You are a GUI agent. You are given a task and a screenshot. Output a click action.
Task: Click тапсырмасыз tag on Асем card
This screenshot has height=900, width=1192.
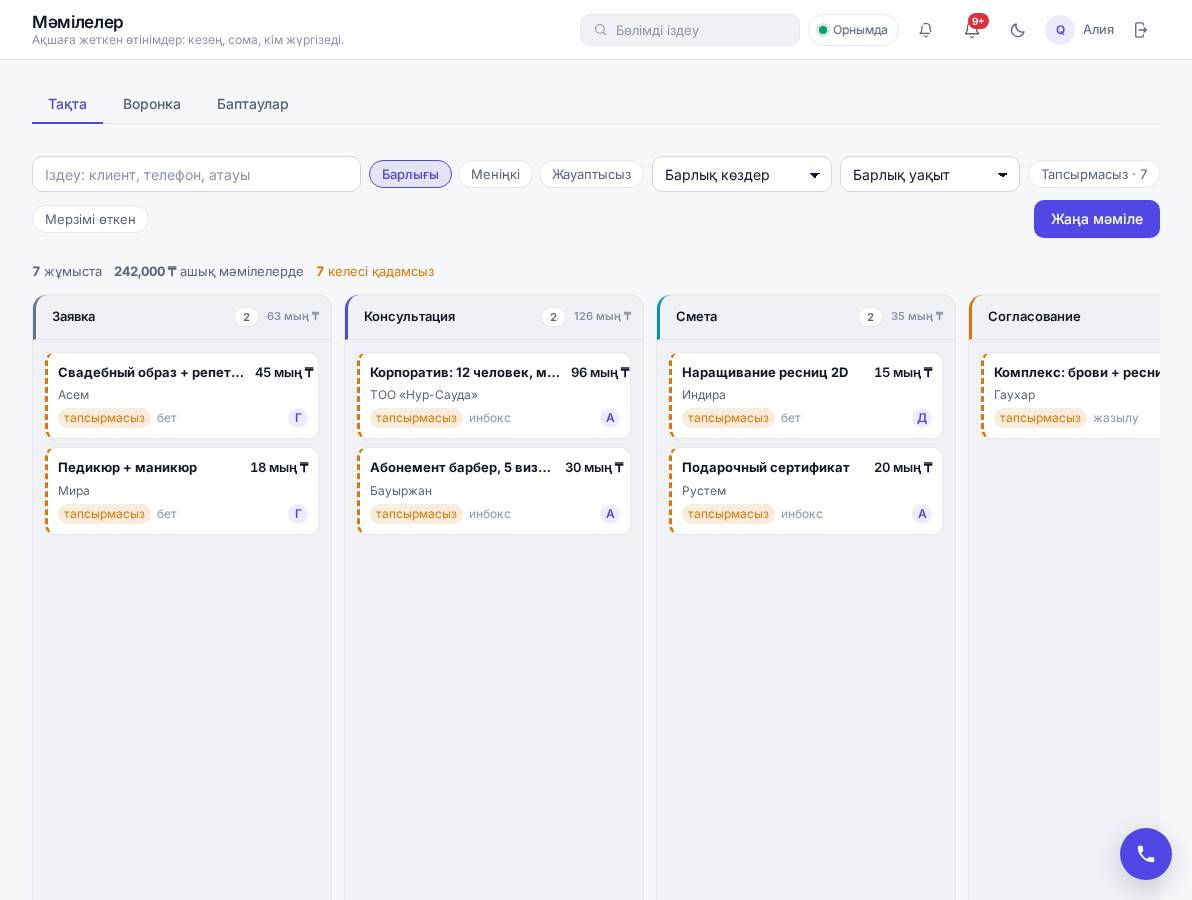(104, 417)
